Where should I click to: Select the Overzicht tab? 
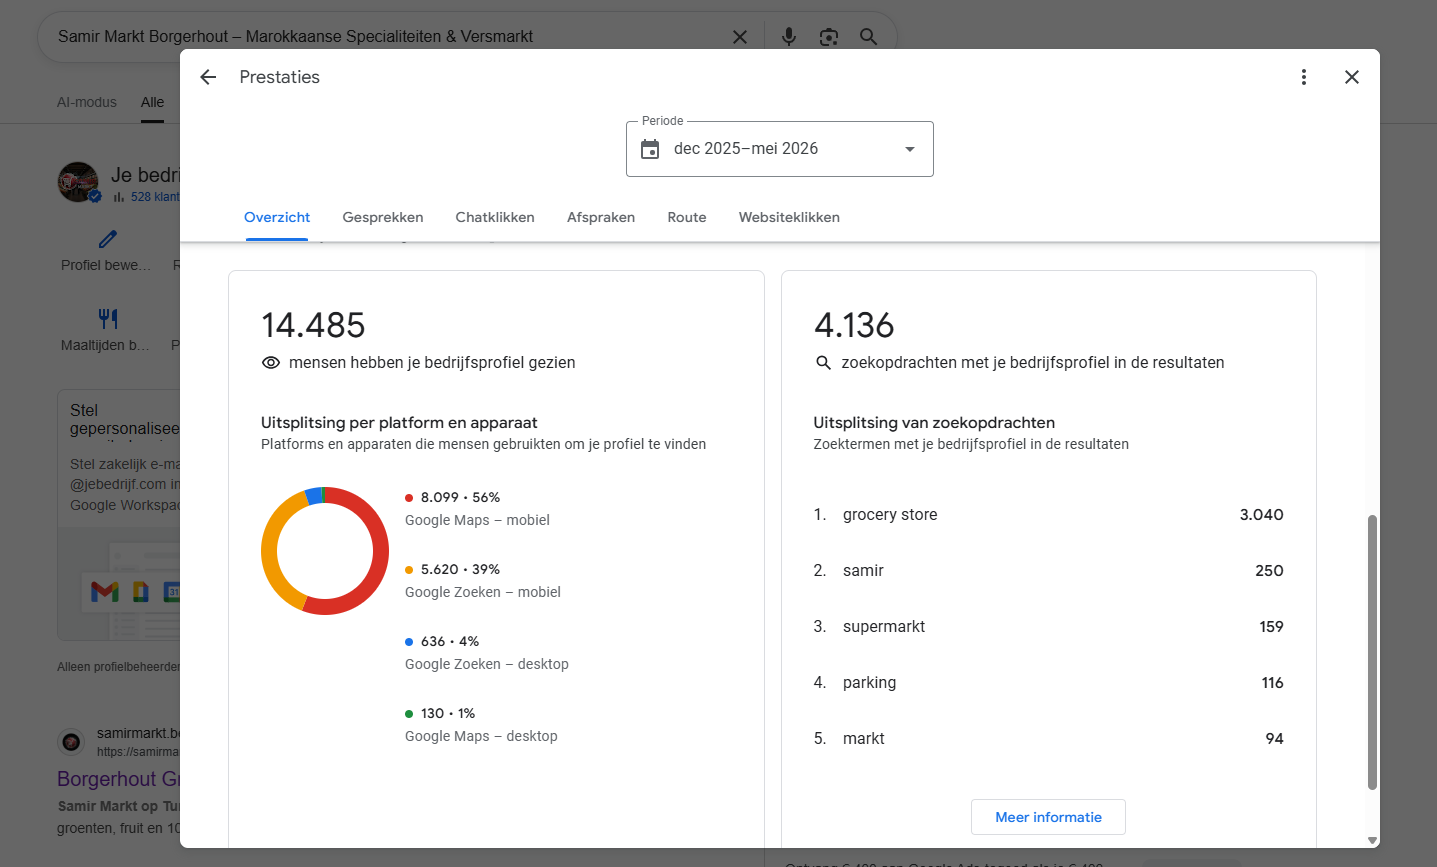[x=277, y=217]
